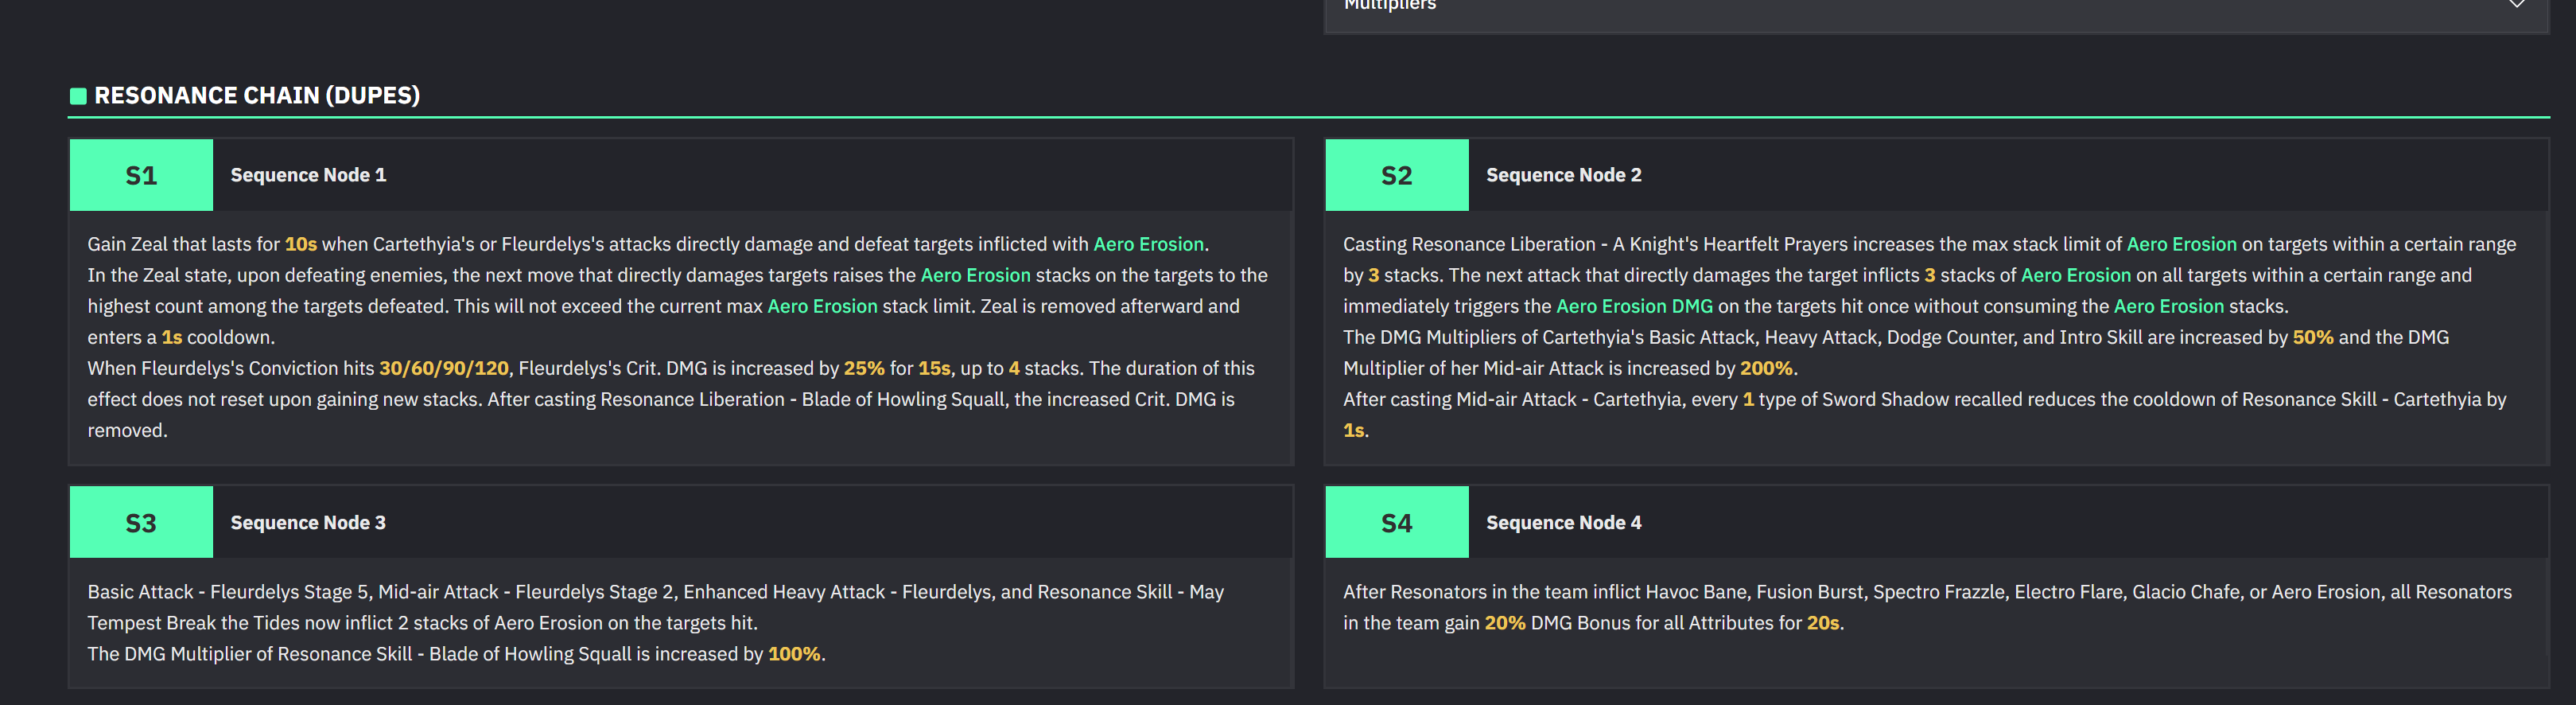The width and height of the screenshot is (2576, 705).
Task: Select the Sequence Node 4 title
Action: point(1563,522)
